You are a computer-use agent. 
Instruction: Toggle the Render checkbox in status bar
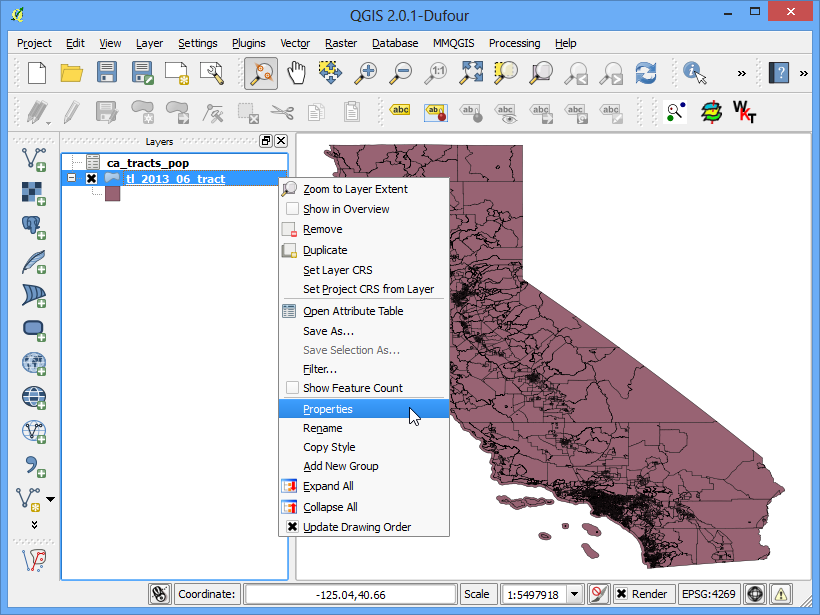[621, 594]
